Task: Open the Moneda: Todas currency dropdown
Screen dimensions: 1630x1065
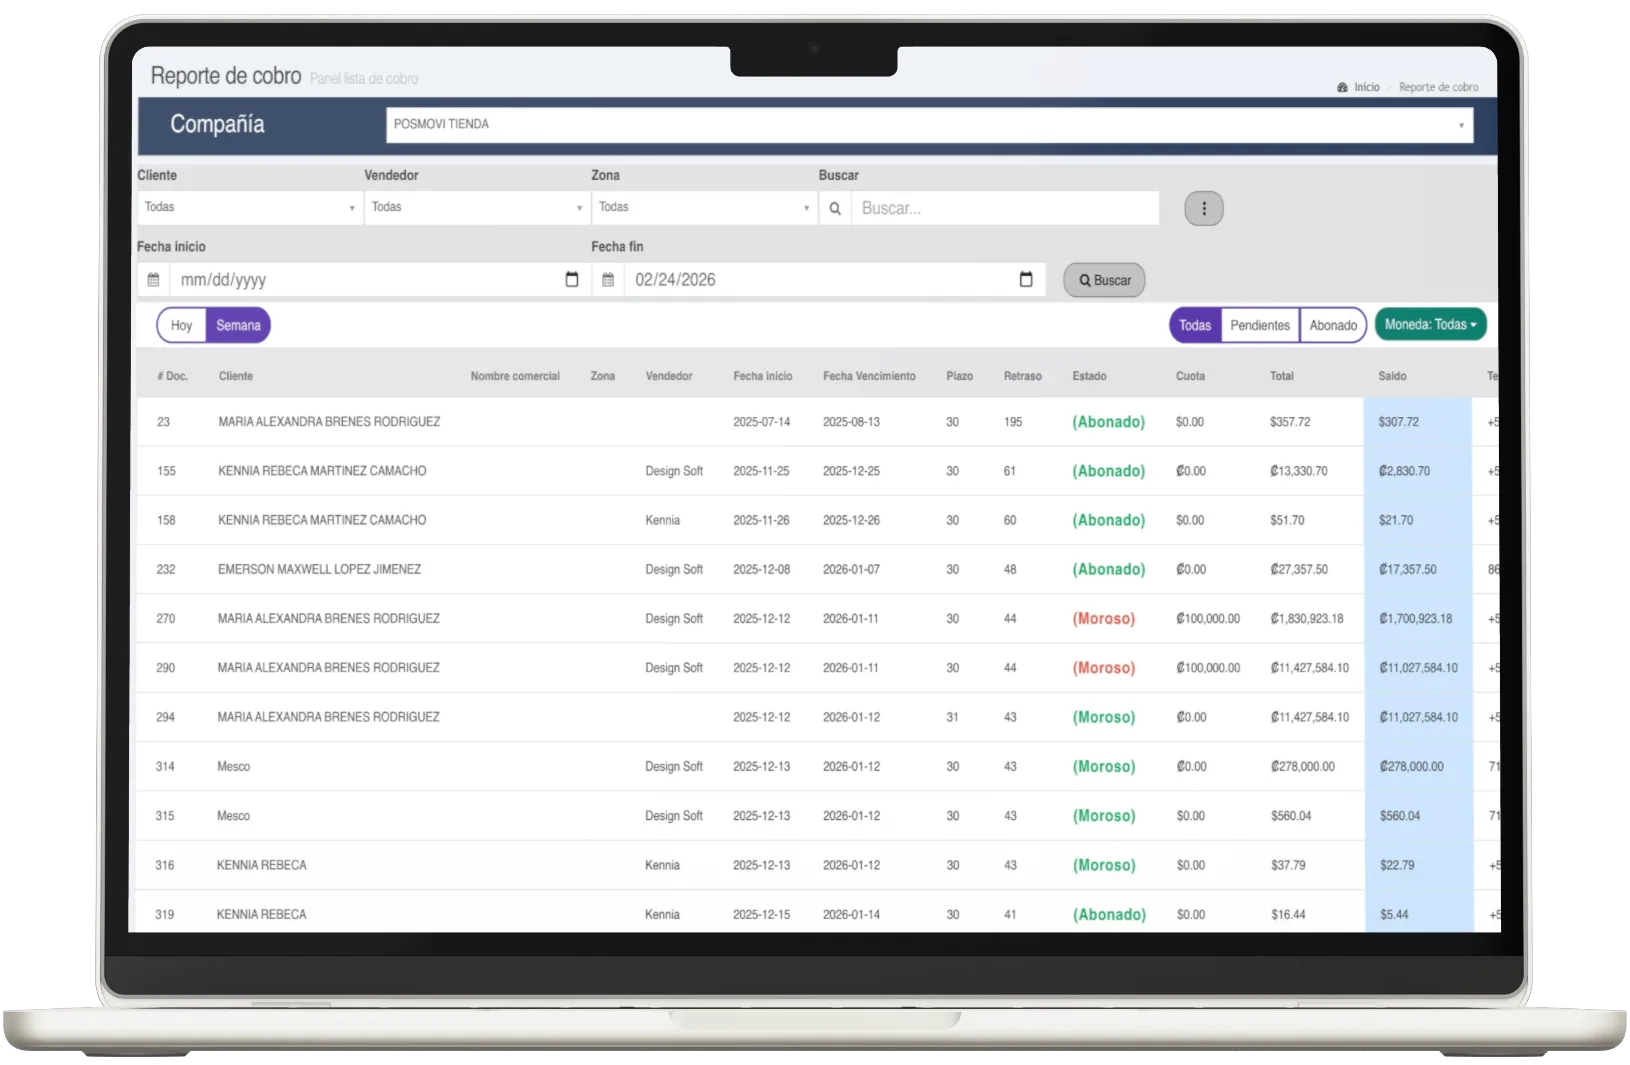Action: (1430, 325)
